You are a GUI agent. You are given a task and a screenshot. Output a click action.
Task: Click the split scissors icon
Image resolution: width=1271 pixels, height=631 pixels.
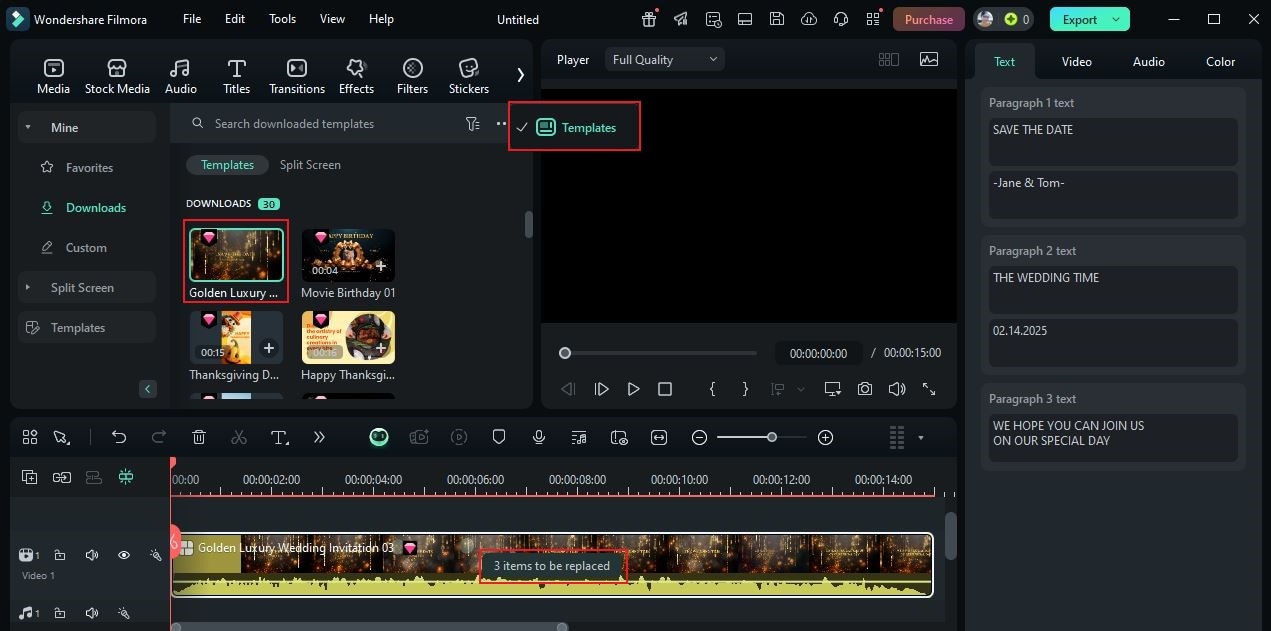click(x=238, y=437)
